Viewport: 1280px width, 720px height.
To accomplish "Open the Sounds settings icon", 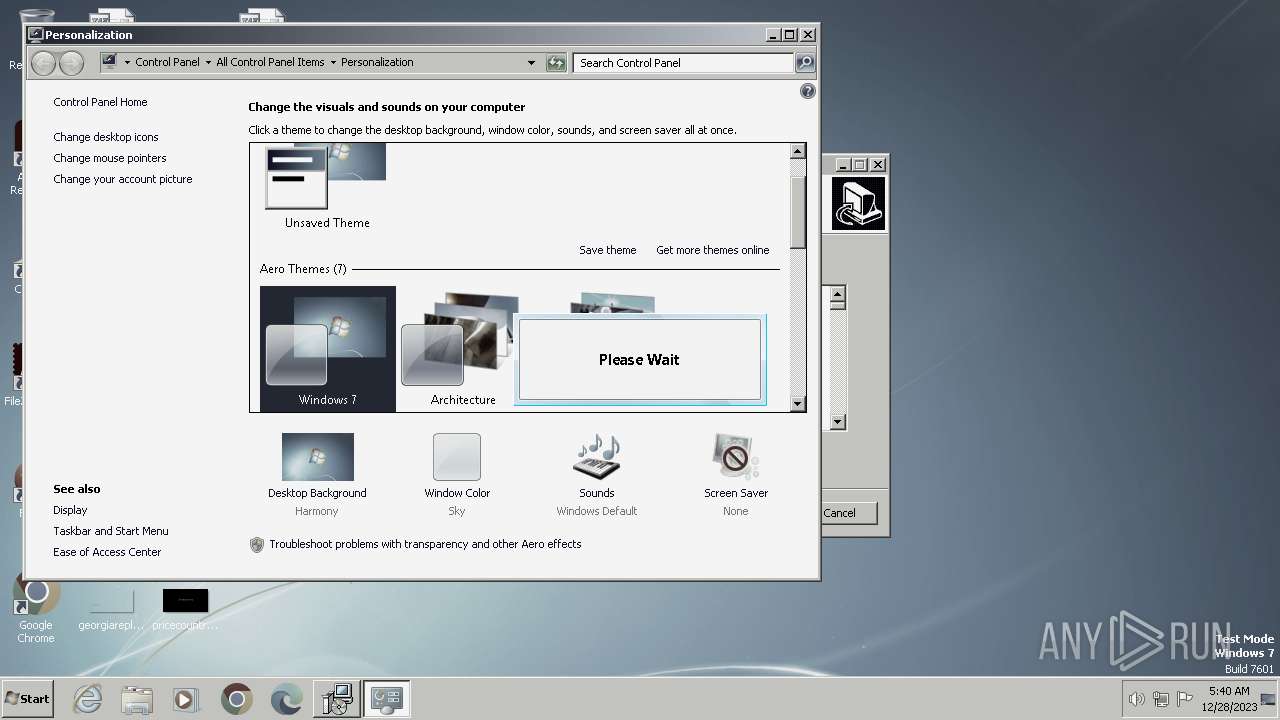I will tap(597, 457).
